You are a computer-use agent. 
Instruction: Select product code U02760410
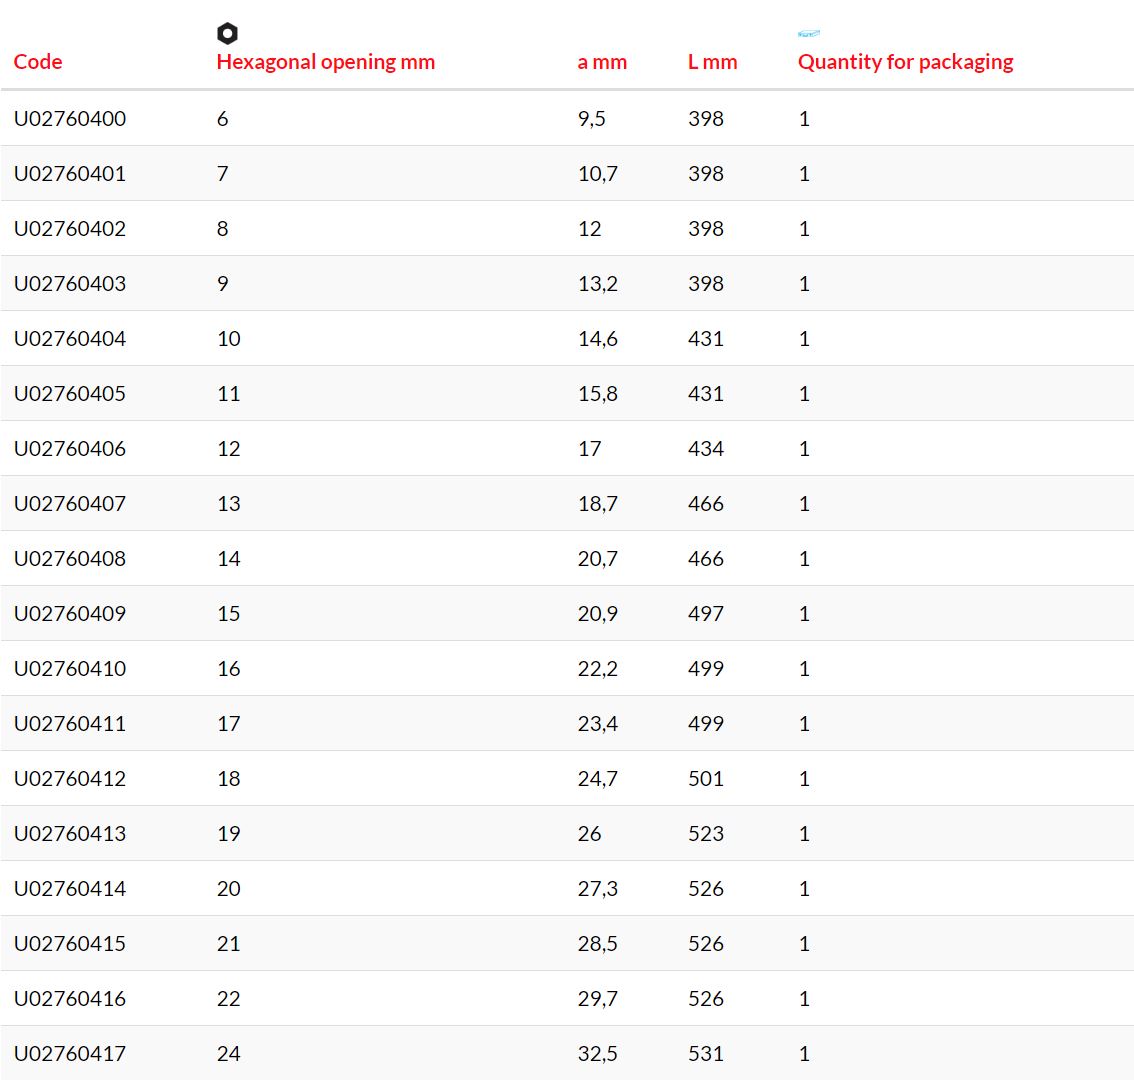(x=69, y=668)
